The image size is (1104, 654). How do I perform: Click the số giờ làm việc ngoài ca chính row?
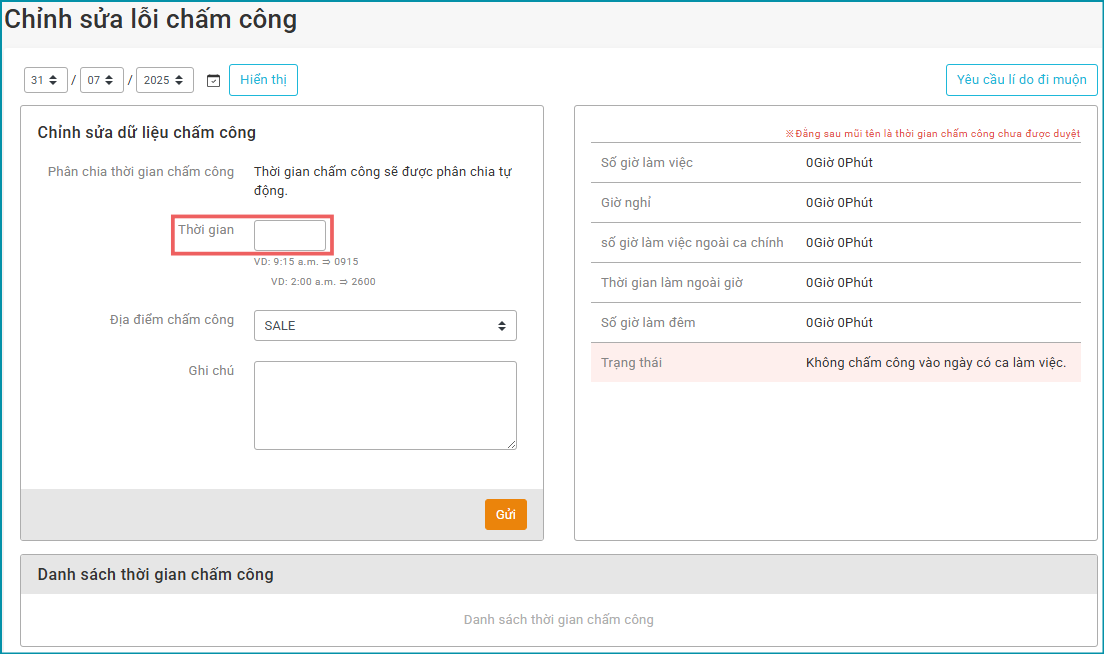pos(835,243)
